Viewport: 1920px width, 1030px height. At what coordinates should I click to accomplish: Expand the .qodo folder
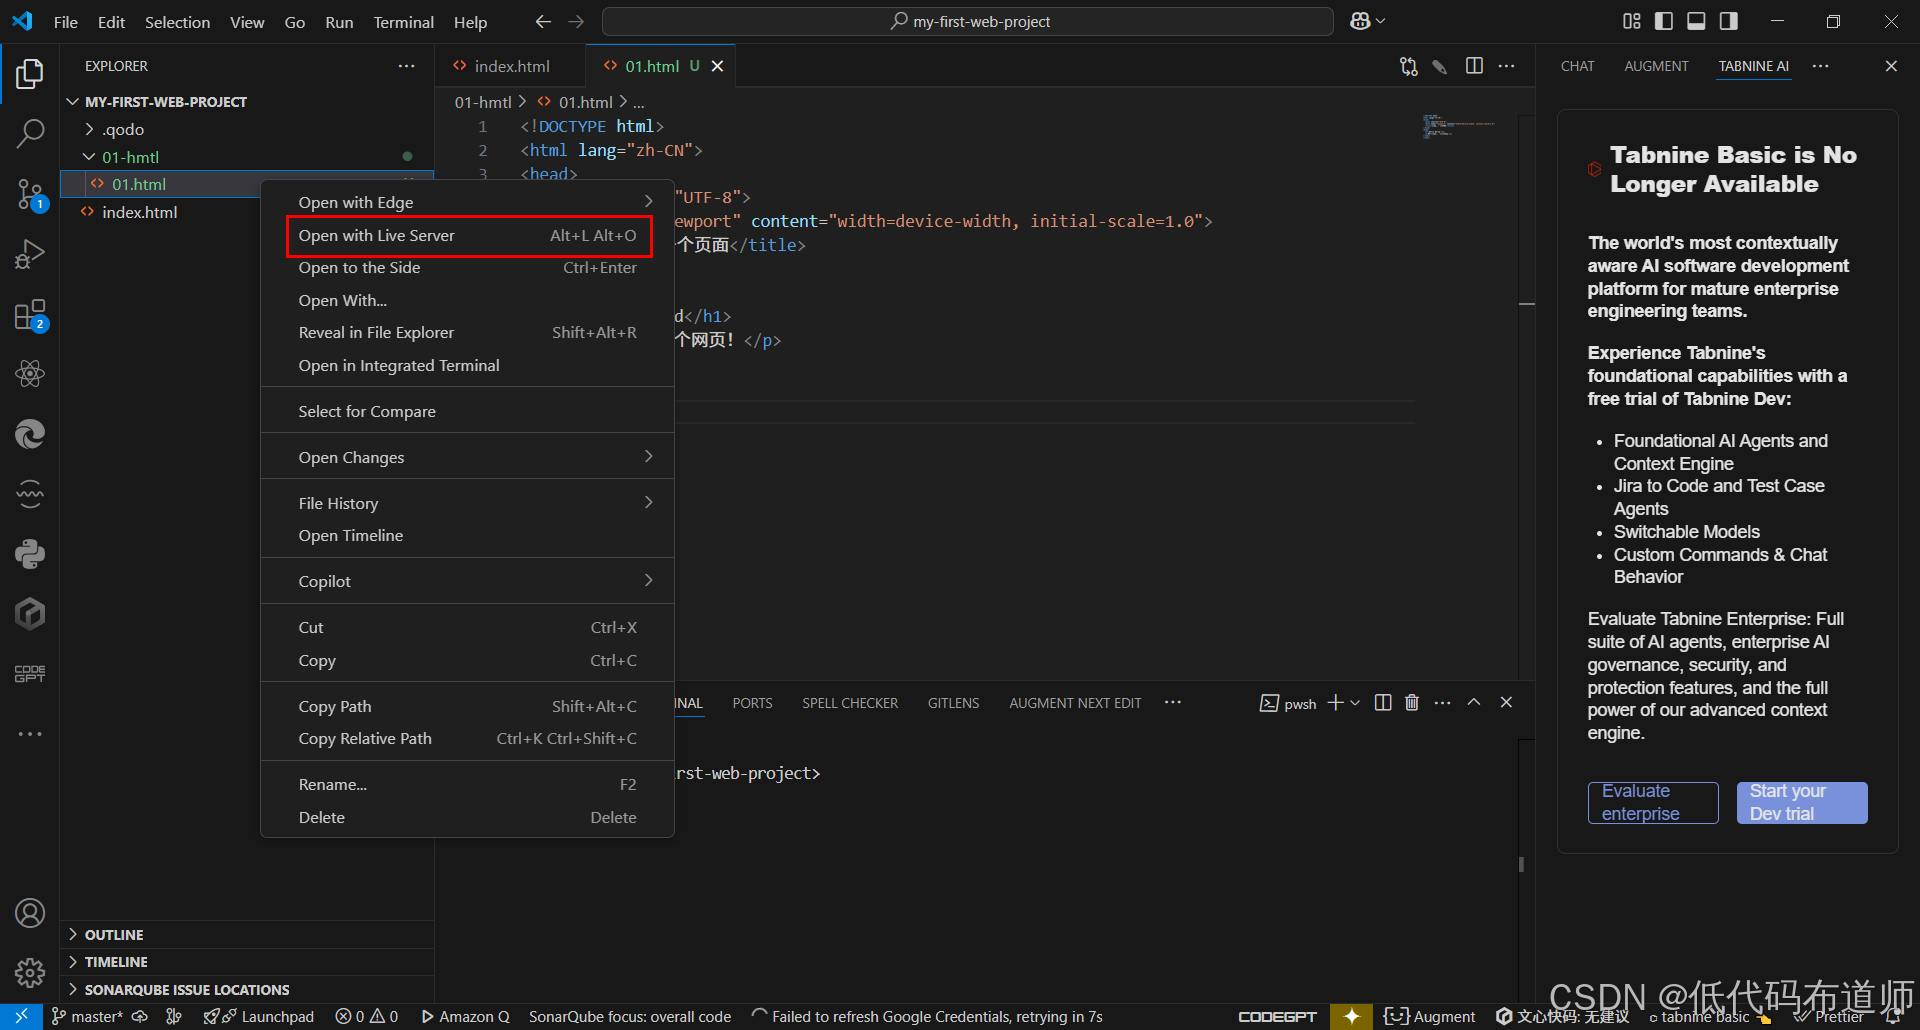pyautogui.click(x=89, y=129)
